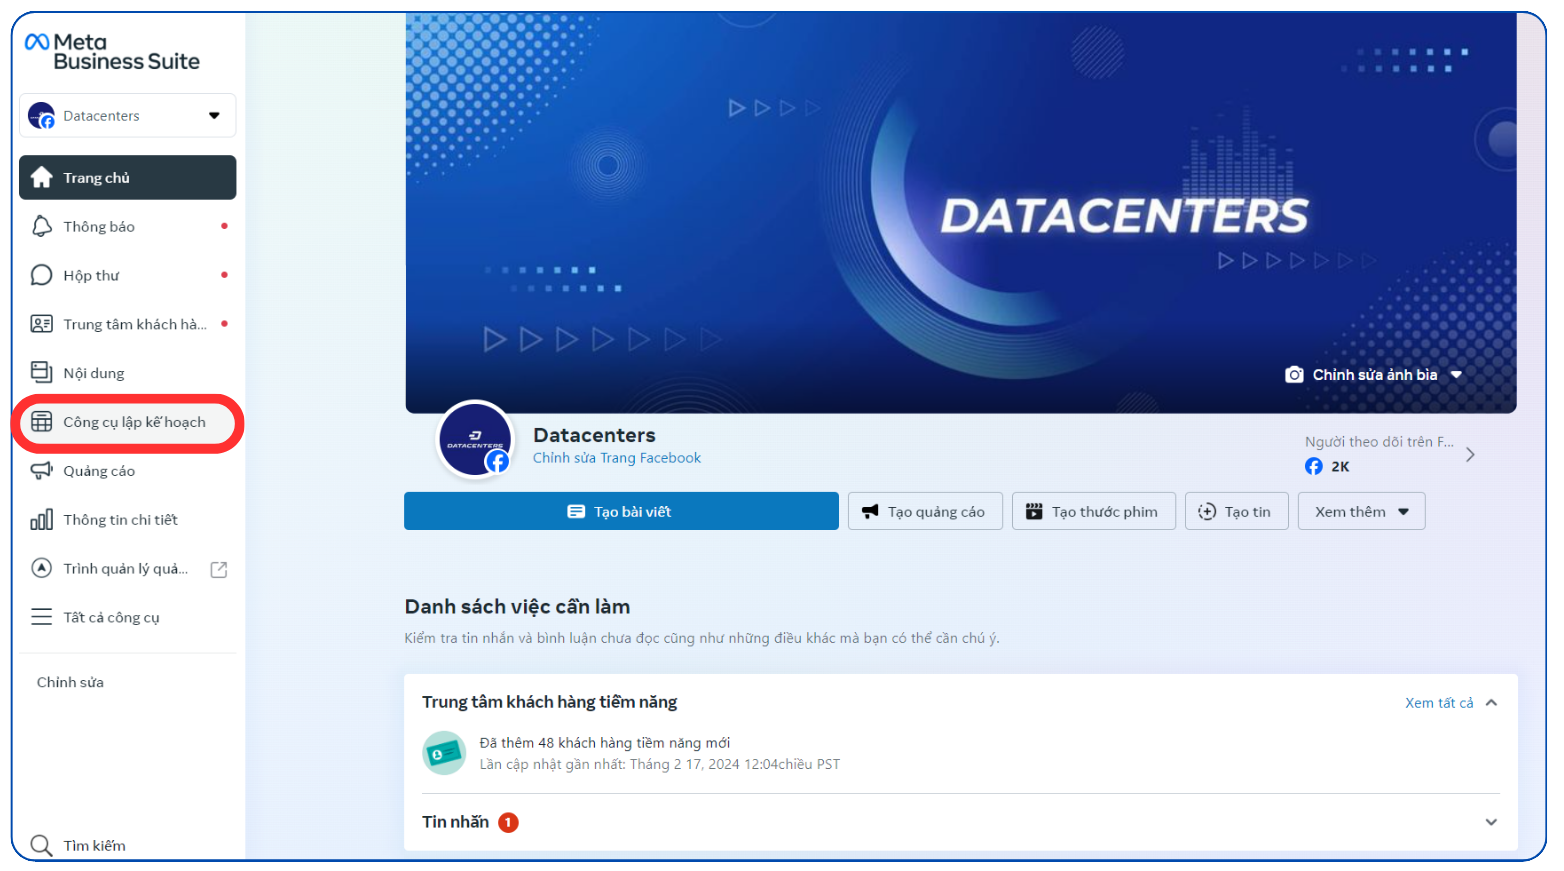Screen dimensions: 1564x871
Task: Click the Tìm kiếm magnifier icon
Action: 41,845
